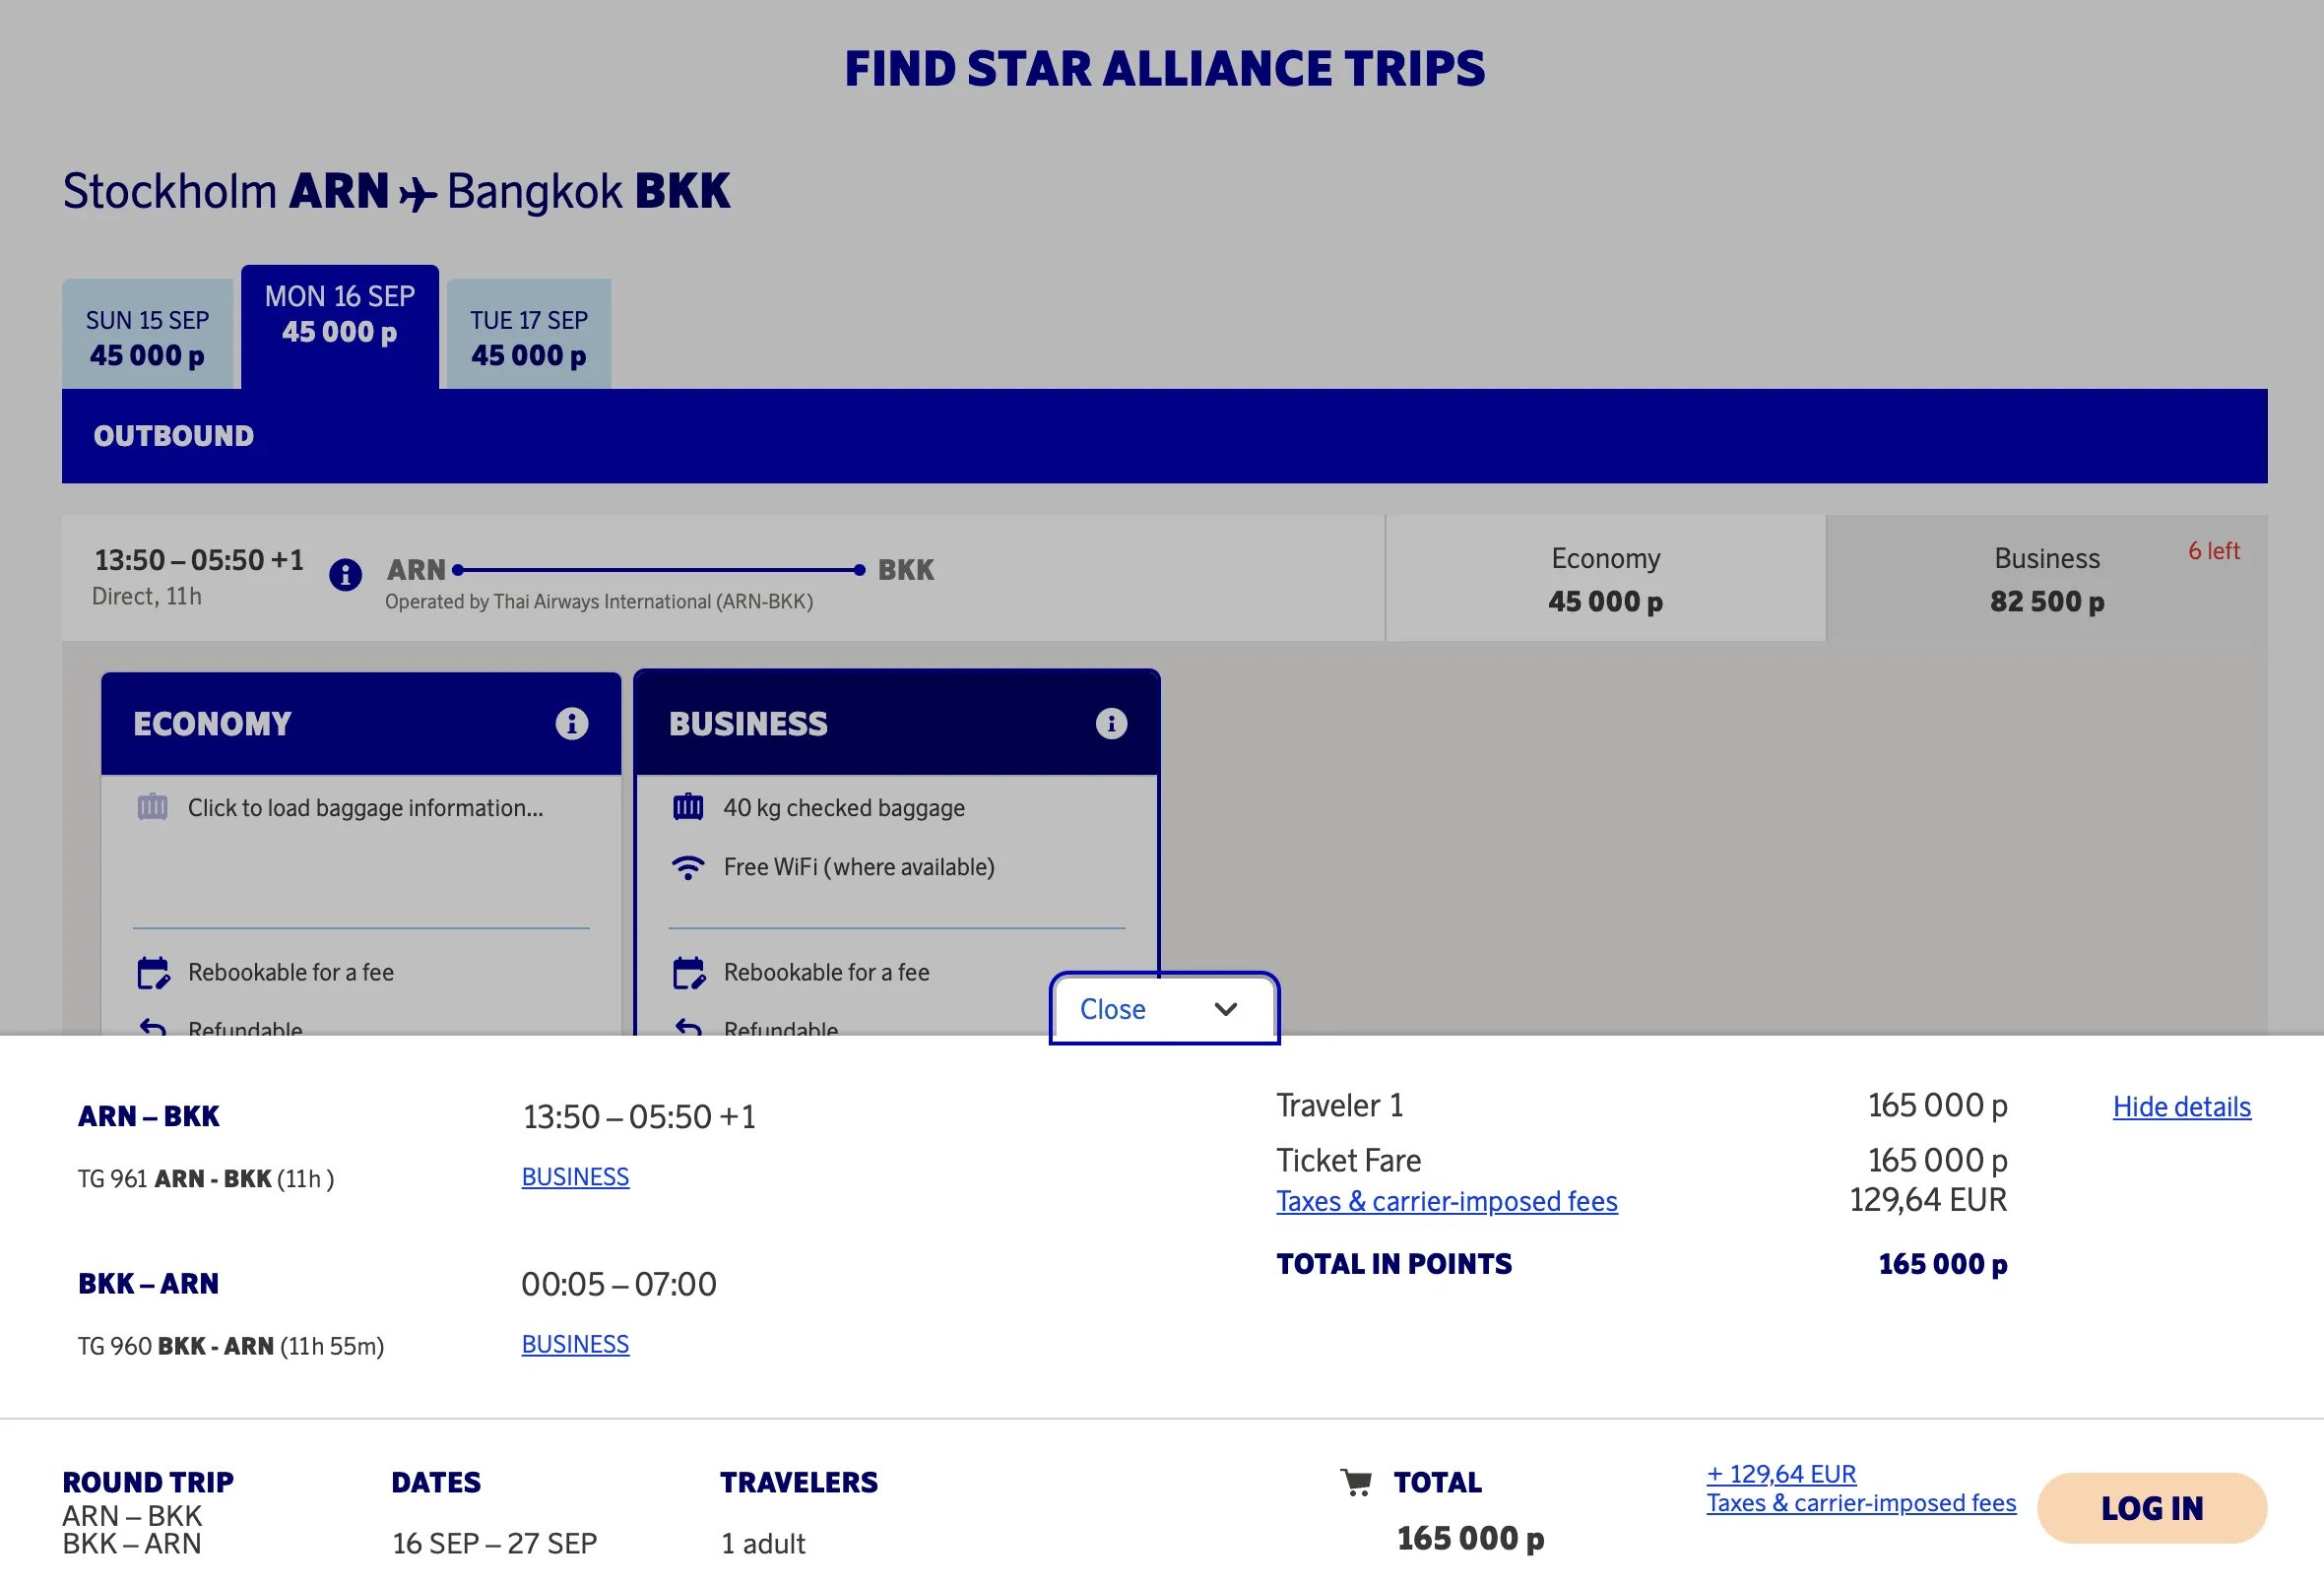This screenshot has width=2324, height=1583.
Task: Click 'TG 961 ARN - BKK (11h)' text
Action: click(x=206, y=1179)
